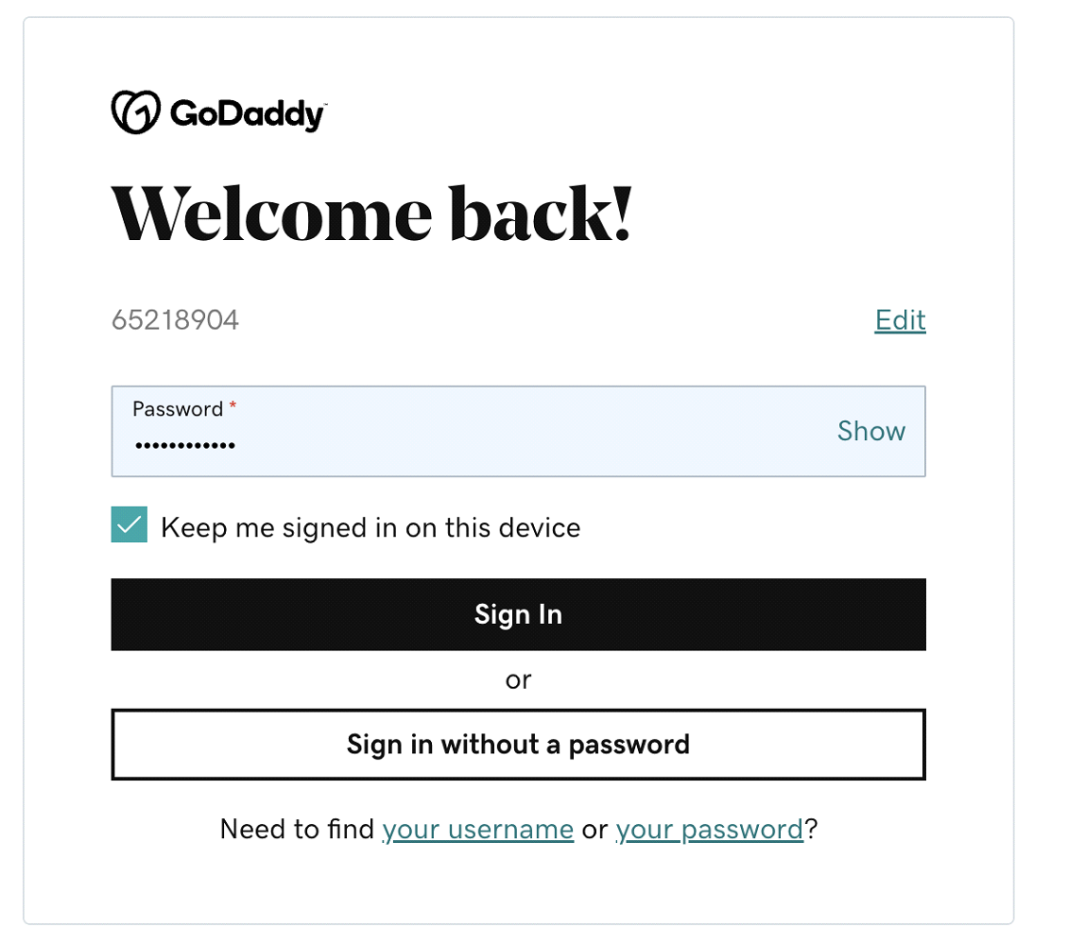Open the find your username help link
The width and height of the screenshot is (1068, 944).
[477, 828]
